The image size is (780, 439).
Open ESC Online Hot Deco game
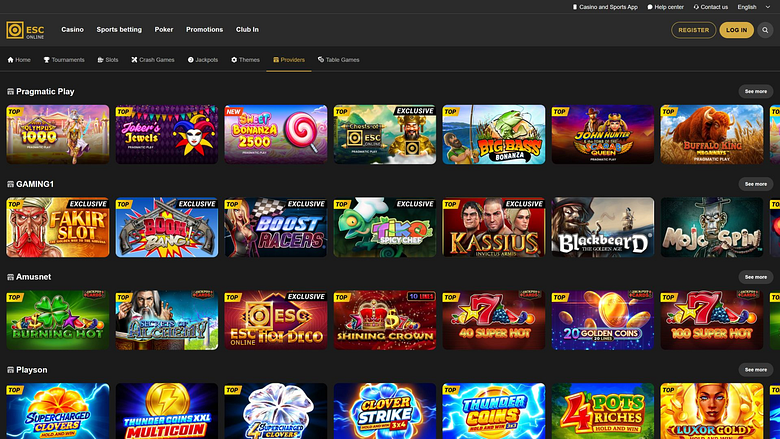(276, 320)
